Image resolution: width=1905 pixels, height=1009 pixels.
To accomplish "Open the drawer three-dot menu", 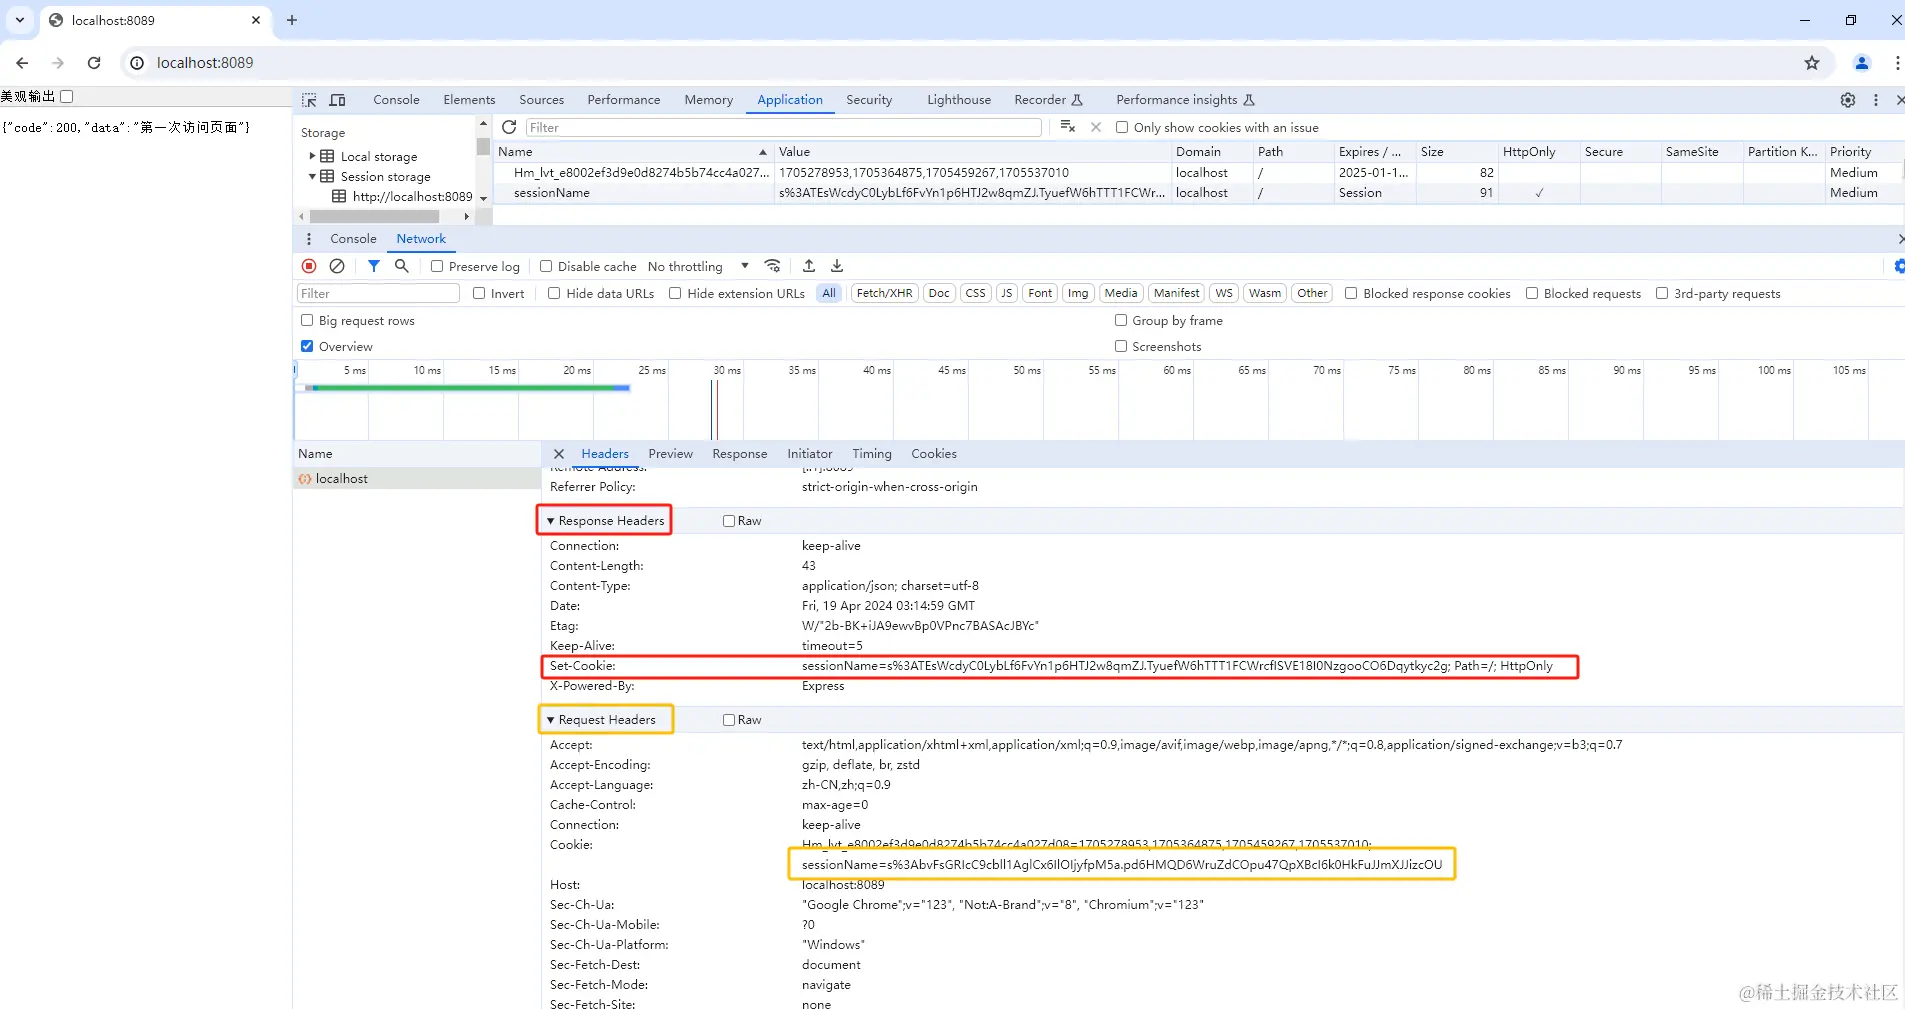I will pyautogui.click(x=309, y=239).
